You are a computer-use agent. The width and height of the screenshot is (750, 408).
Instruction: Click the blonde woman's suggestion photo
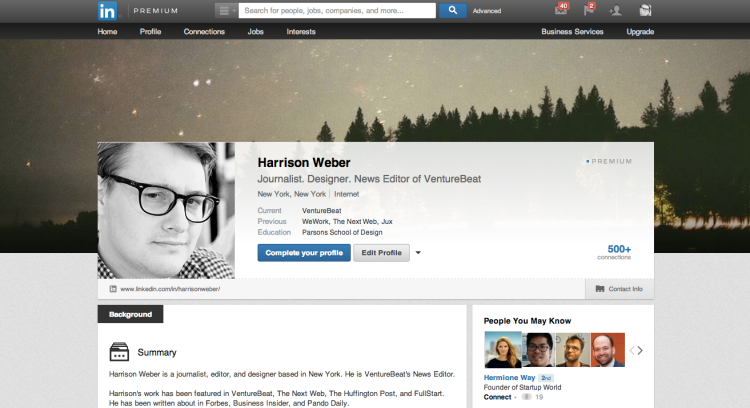tap(503, 350)
